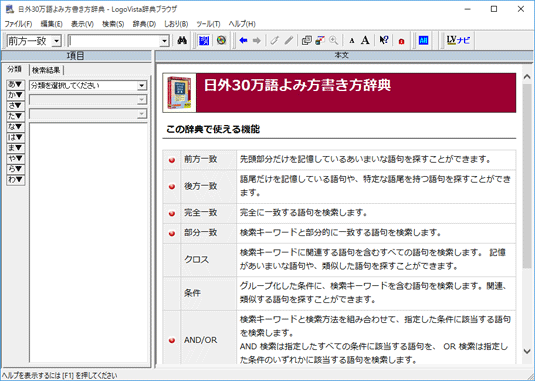This screenshot has height=381, width=535.
Task: Open the LVナビ toolbar button
Action: (x=458, y=41)
